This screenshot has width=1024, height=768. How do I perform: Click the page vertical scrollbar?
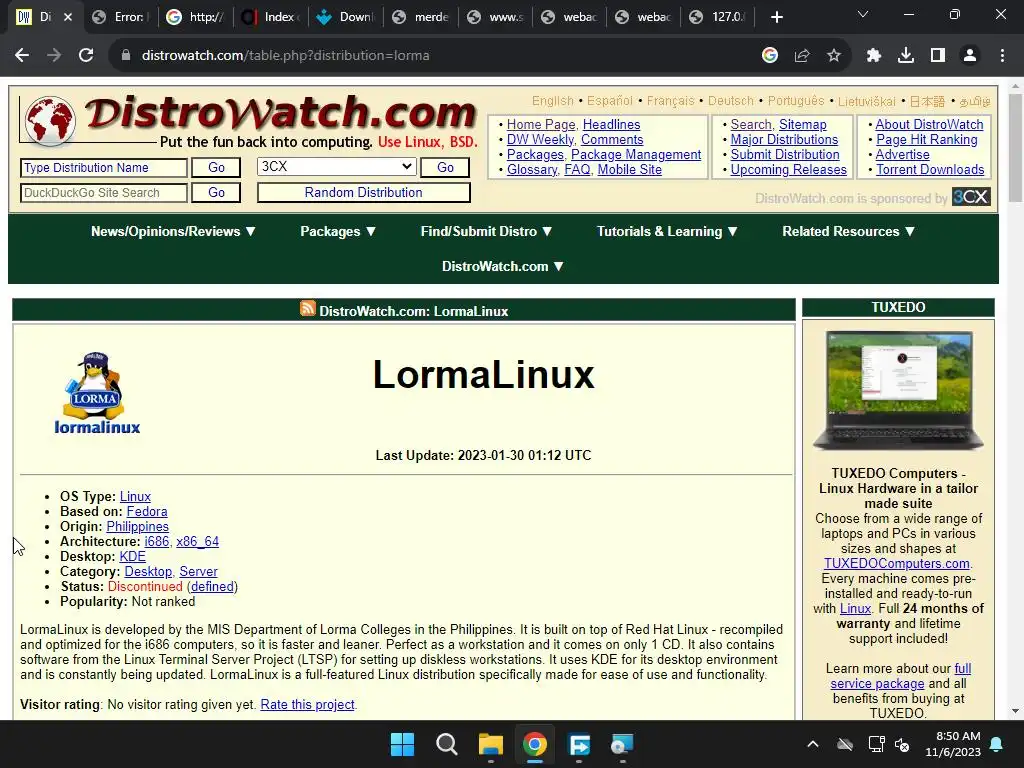tap(1015, 148)
